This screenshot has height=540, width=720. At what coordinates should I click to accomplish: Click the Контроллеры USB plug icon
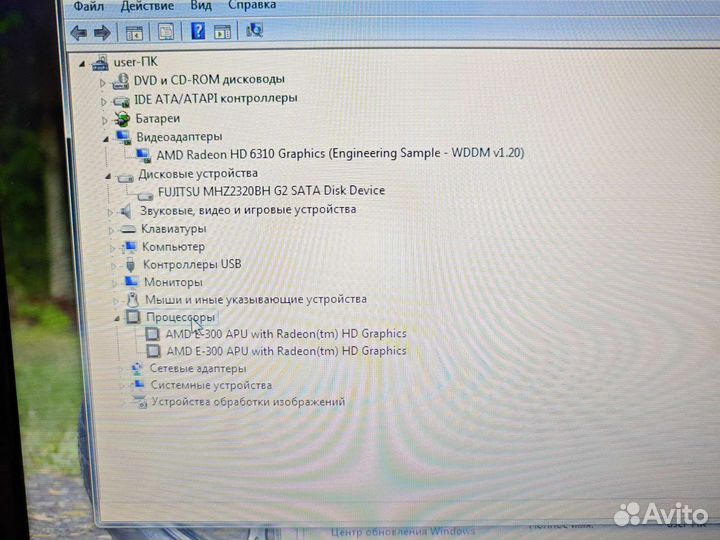point(130,265)
